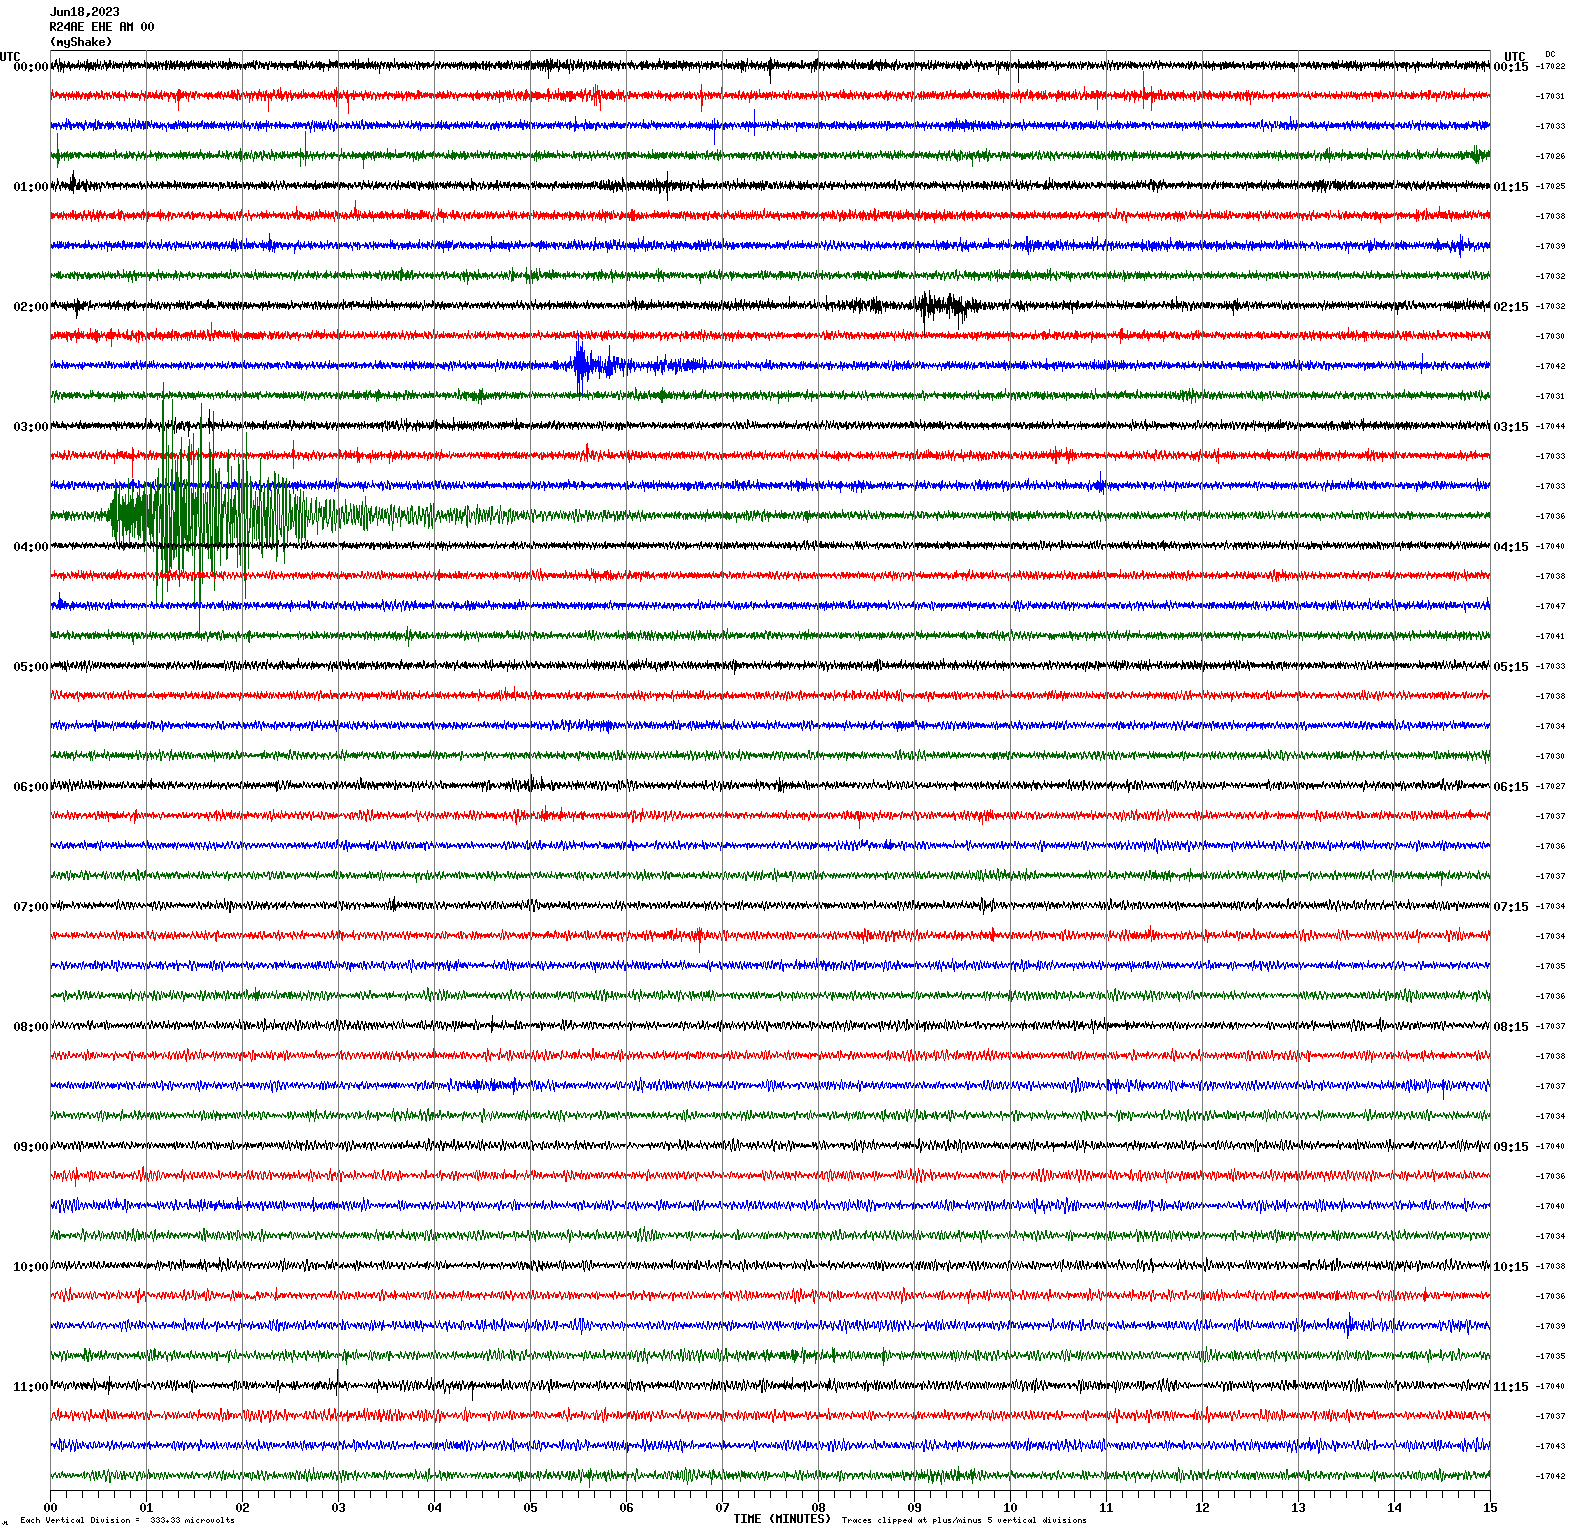The width and height of the screenshot is (1570, 1534).
Task: Click the 02:15 right time label
Action: (x=1511, y=307)
